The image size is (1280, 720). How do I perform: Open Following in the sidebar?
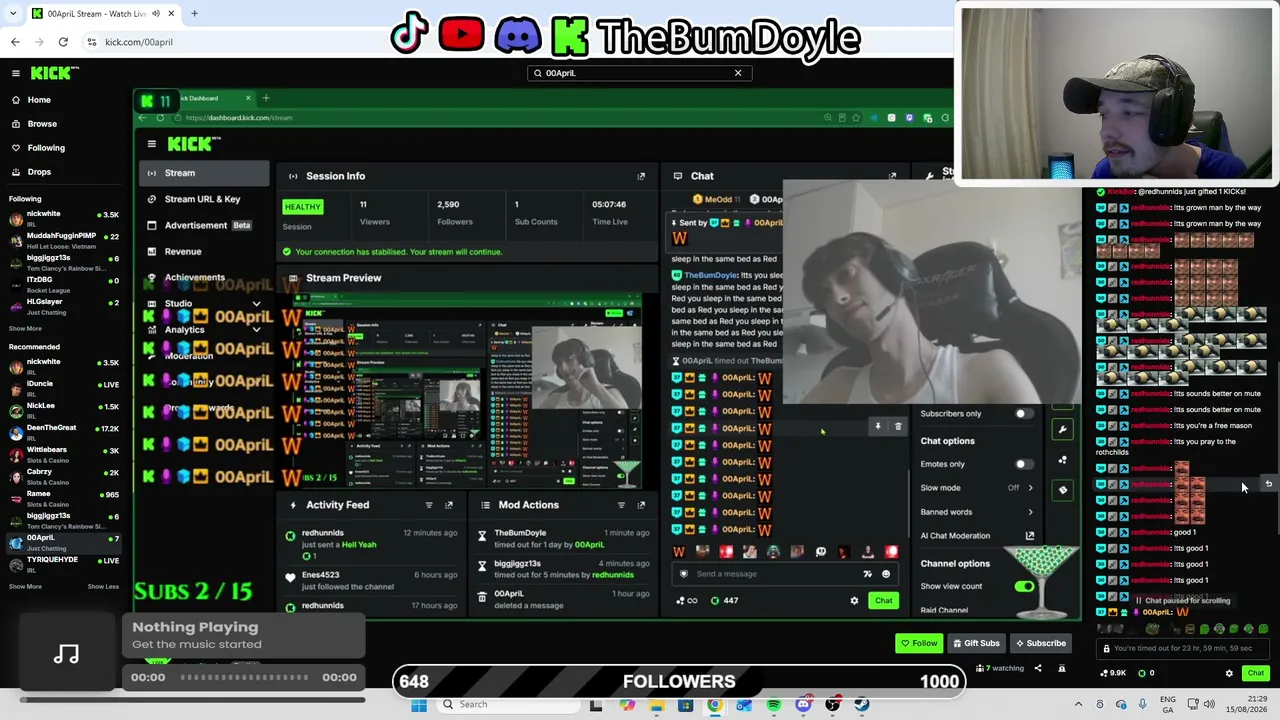pos(46,148)
